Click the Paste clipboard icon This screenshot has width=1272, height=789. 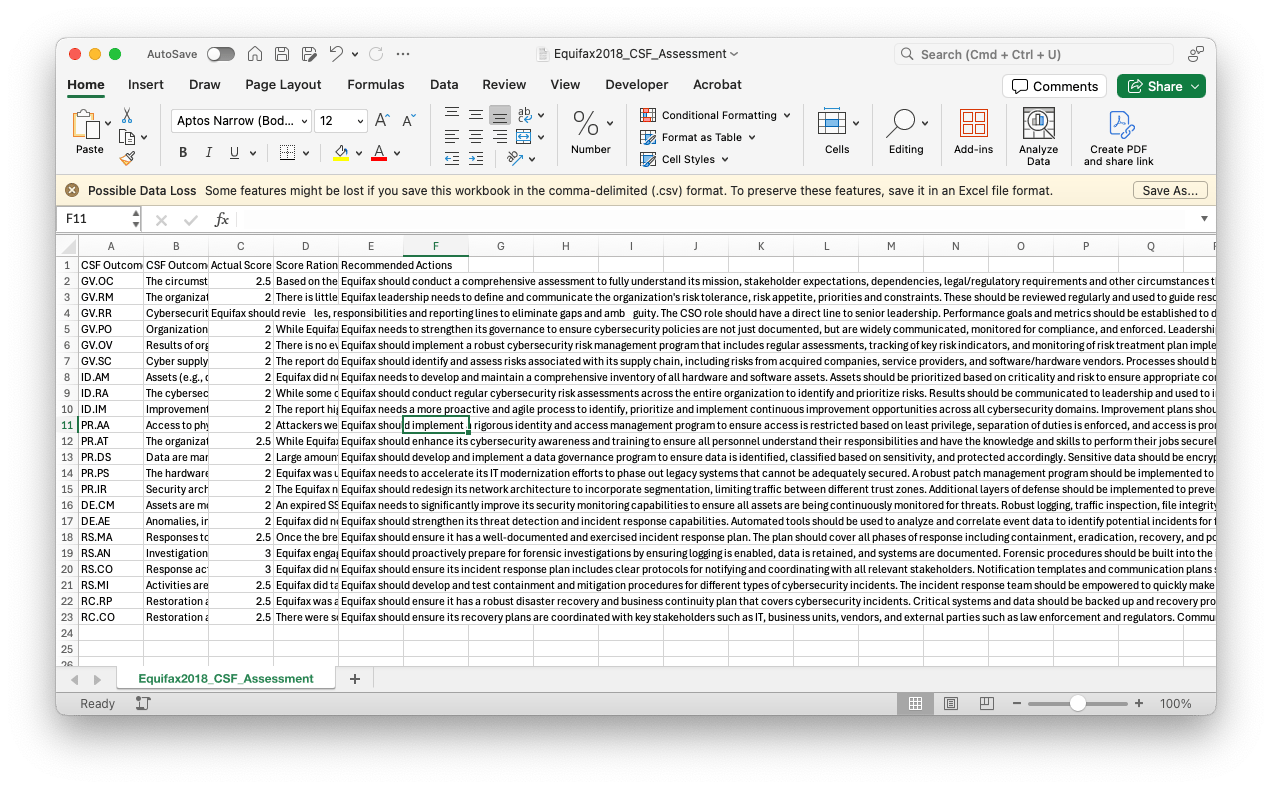pyautogui.click(x=87, y=125)
